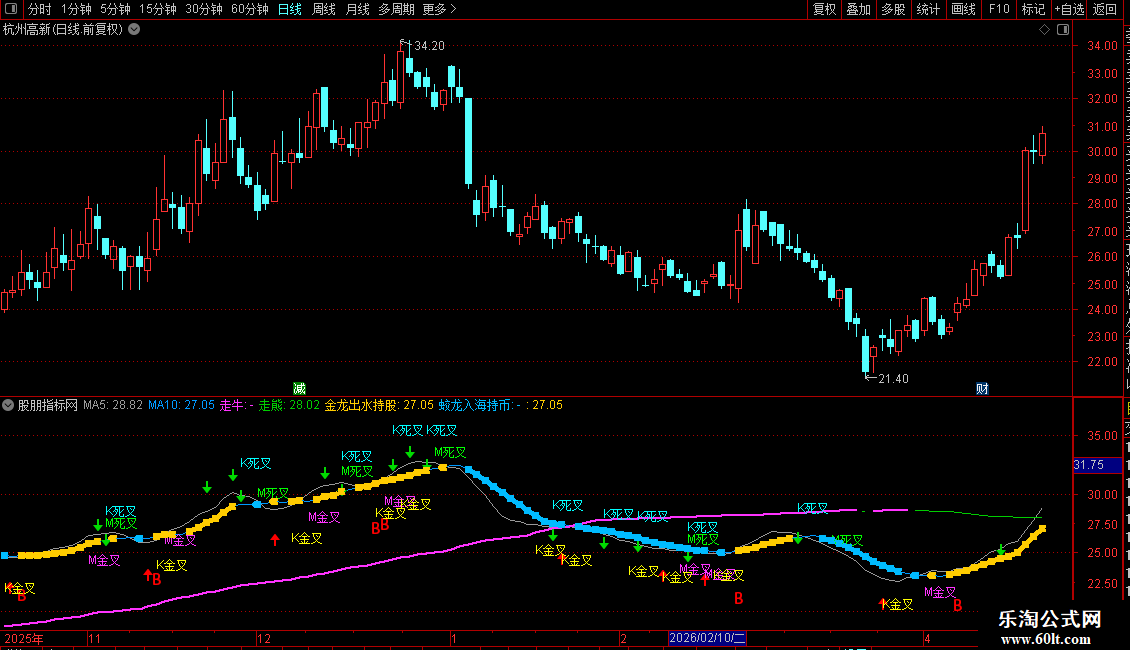This screenshot has height=650, width=1130.
Task: Click the green 减 marker on chart
Action: tap(300, 388)
